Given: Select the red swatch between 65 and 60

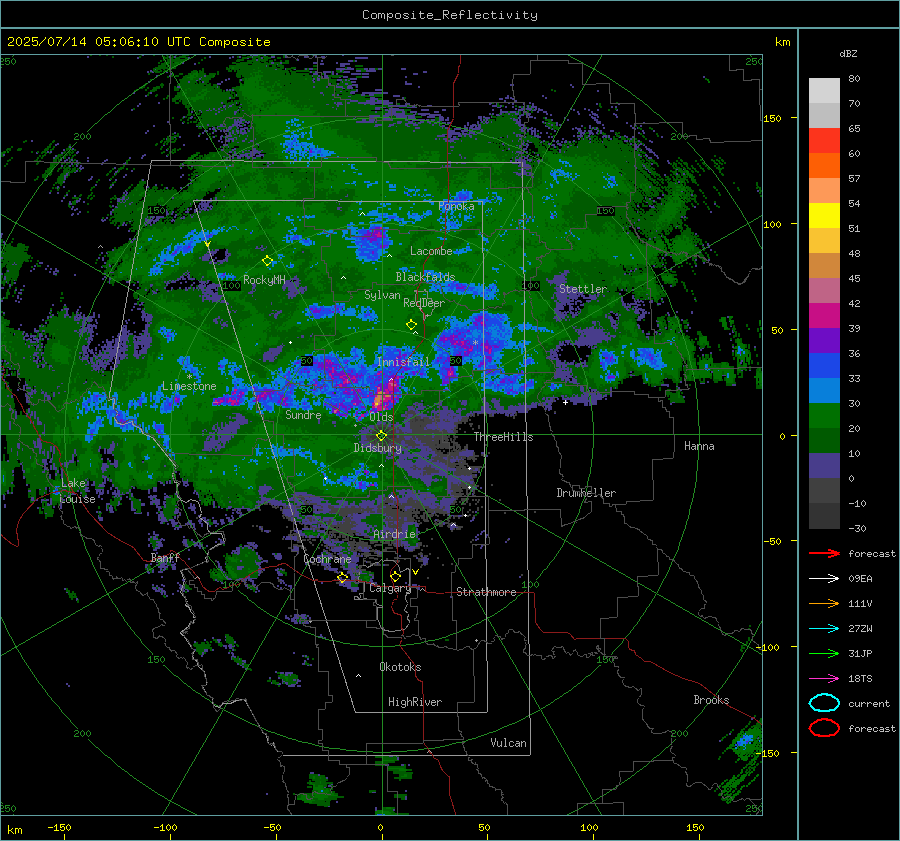Looking at the screenshot, I should click(824, 141).
